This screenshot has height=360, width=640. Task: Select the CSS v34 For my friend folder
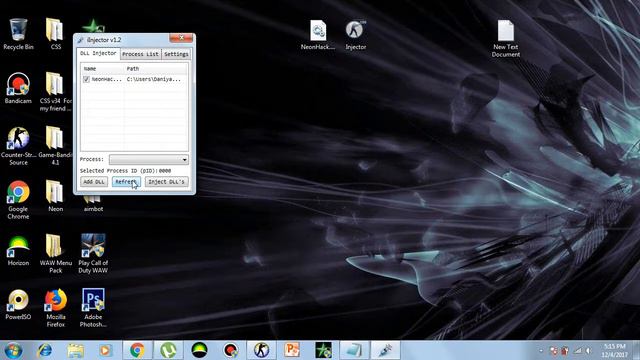[56, 92]
